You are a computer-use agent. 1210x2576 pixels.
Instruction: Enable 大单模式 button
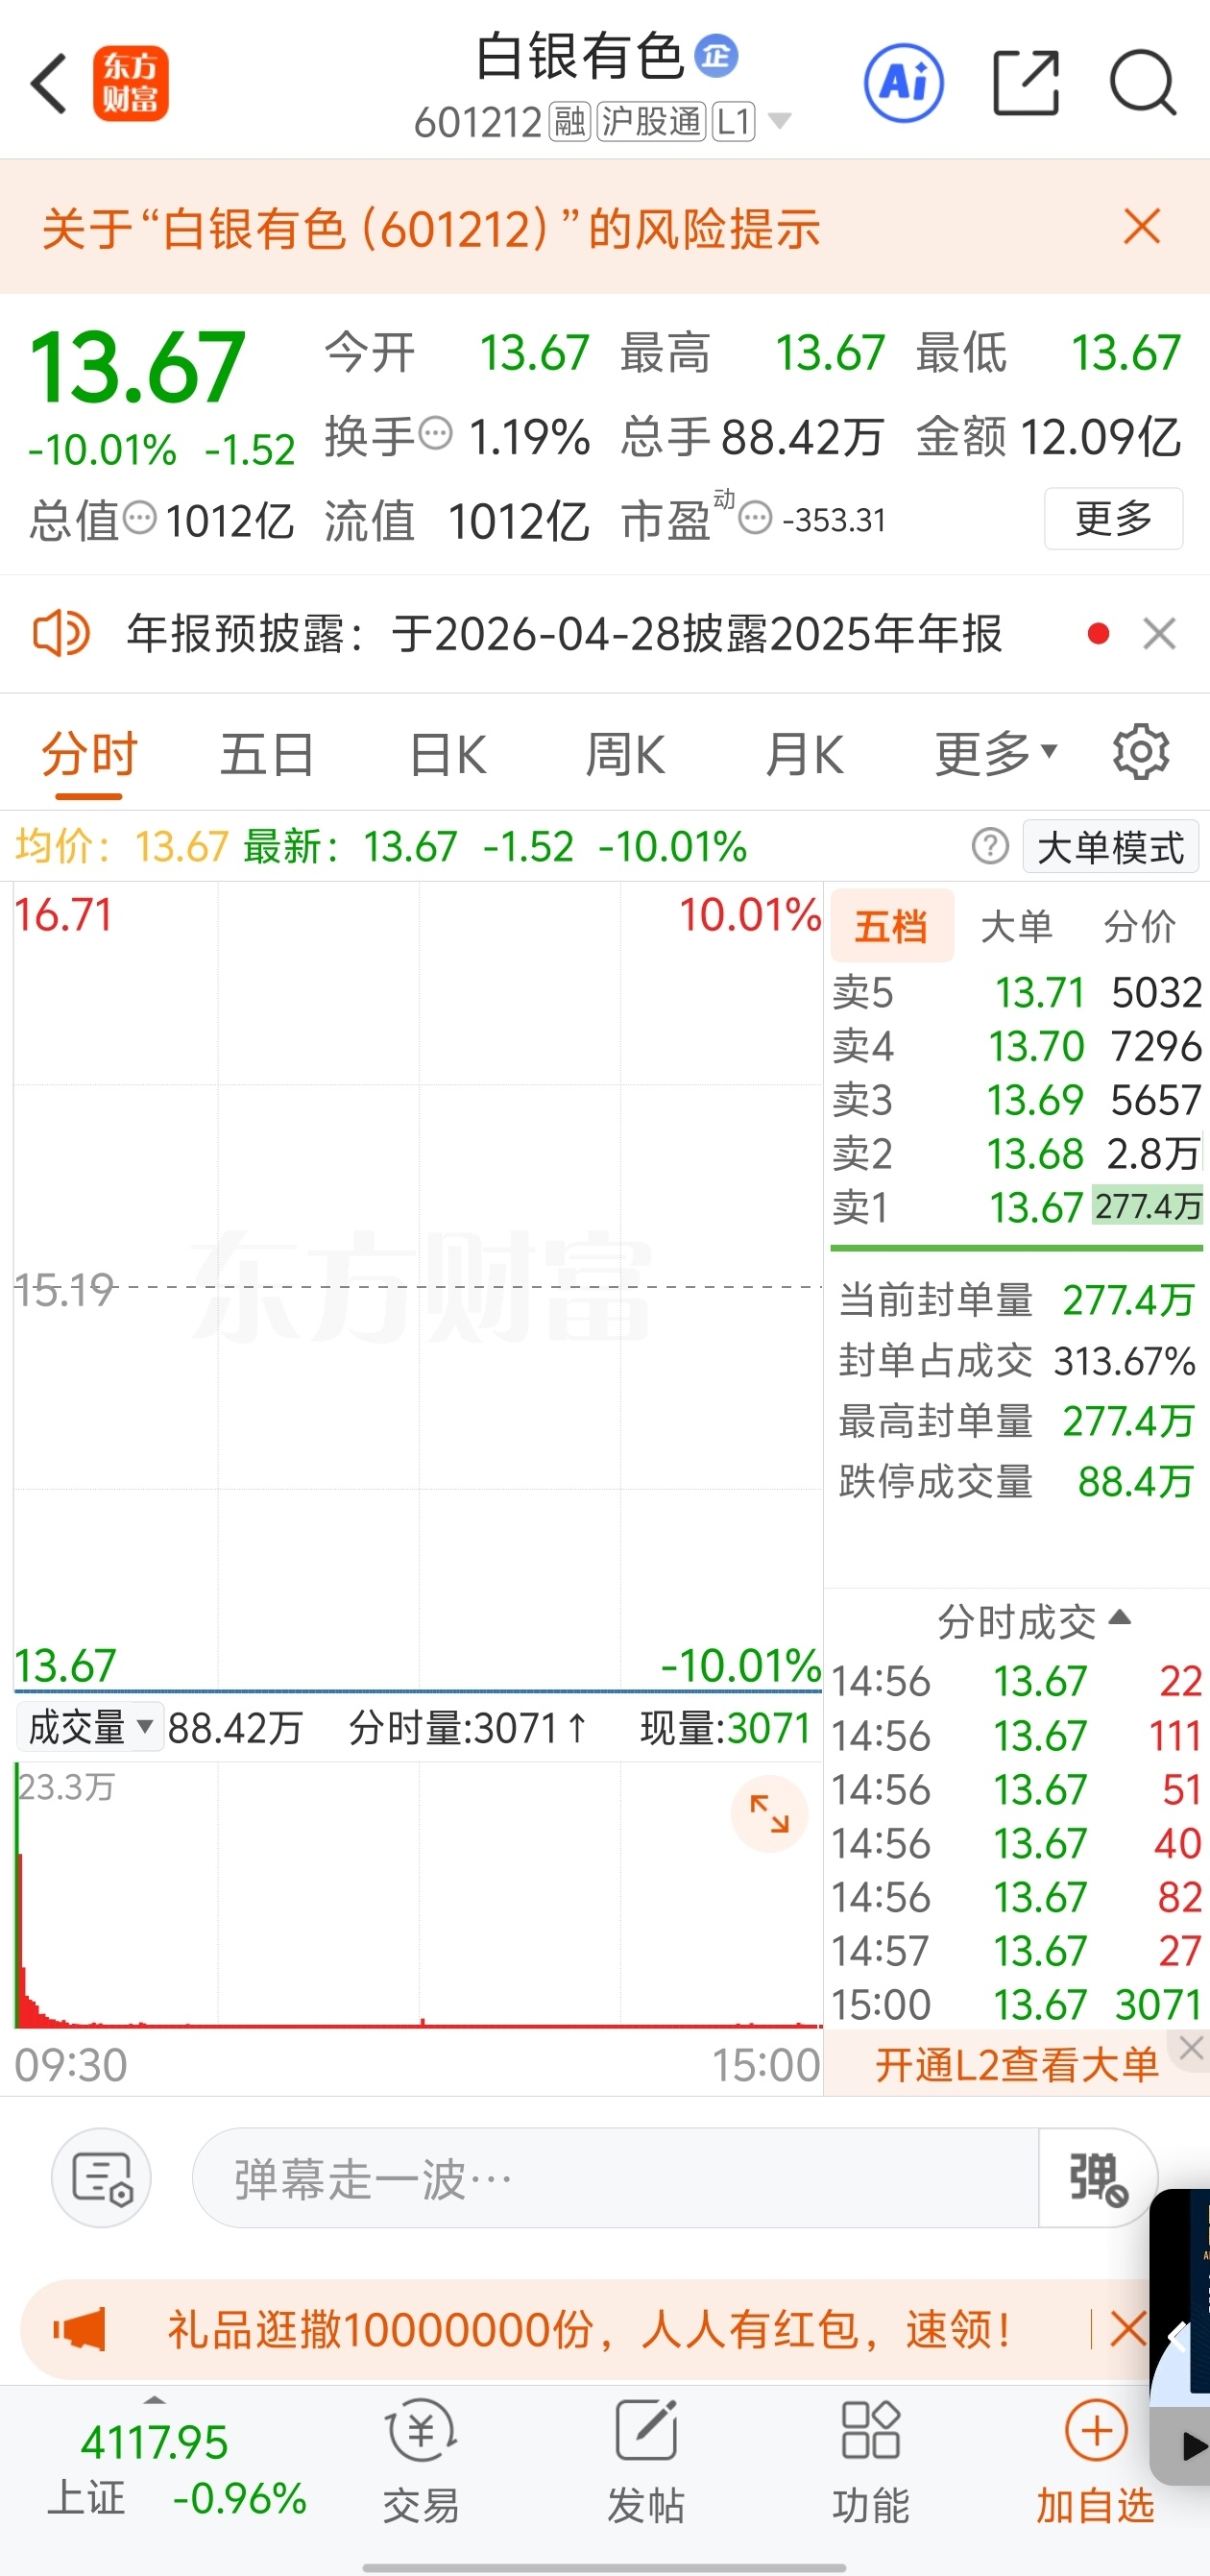click(1110, 847)
